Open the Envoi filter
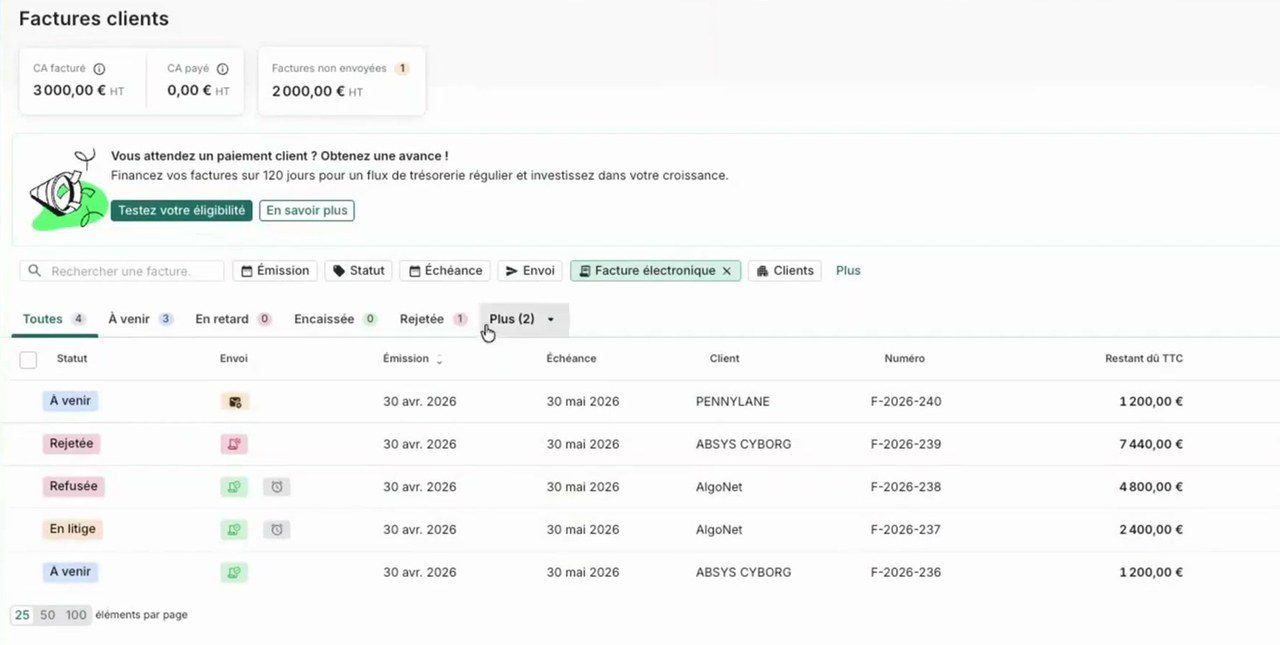The image size is (1280, 645). pyautogui.click(x=530, y=271)
